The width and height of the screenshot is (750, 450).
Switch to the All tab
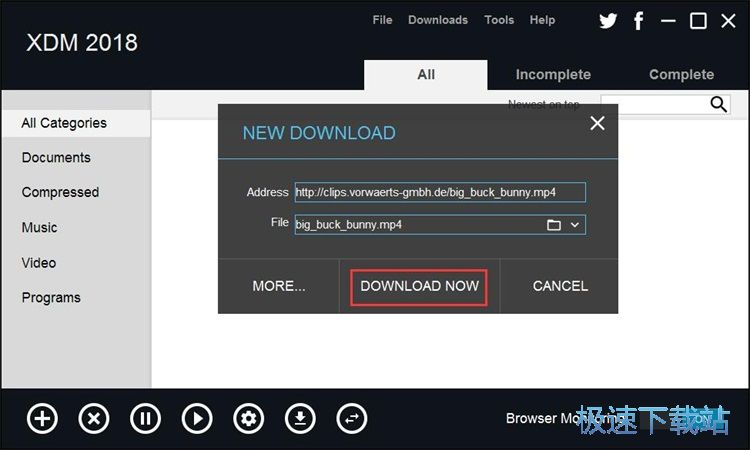(426, 75)
